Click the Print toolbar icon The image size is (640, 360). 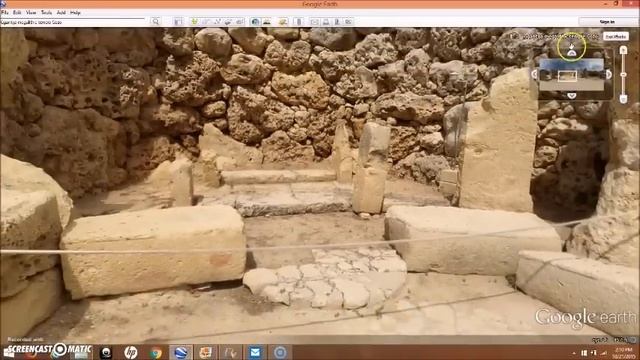click(326, 22)
